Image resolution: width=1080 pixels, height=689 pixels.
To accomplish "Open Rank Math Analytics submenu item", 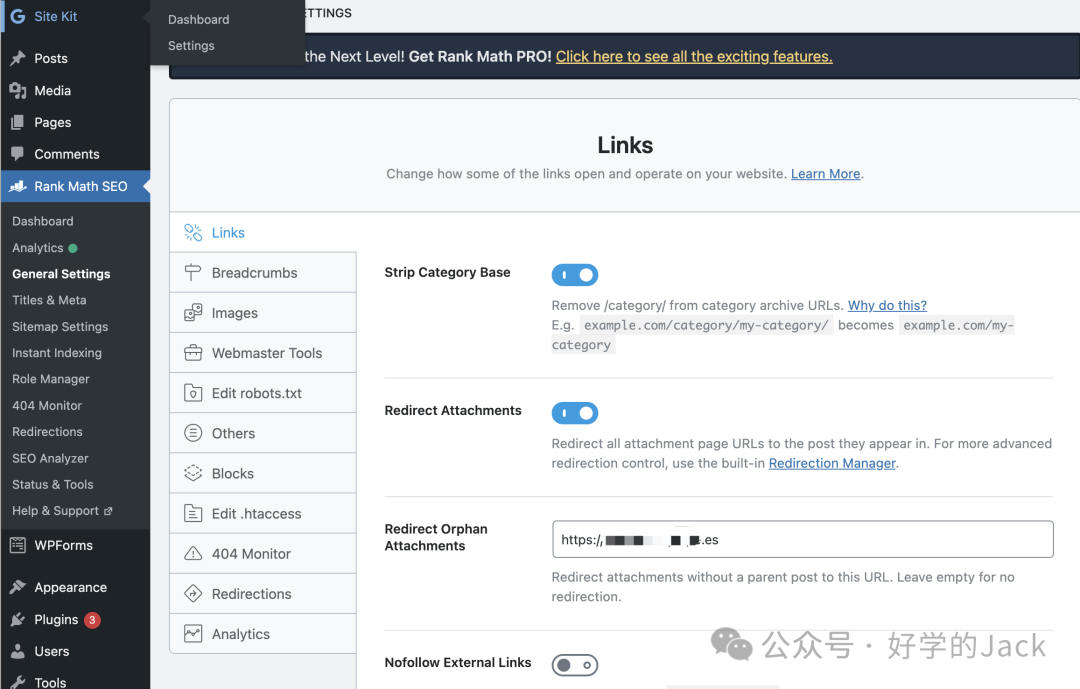I will pyautogui.click(x=38, y=247).
